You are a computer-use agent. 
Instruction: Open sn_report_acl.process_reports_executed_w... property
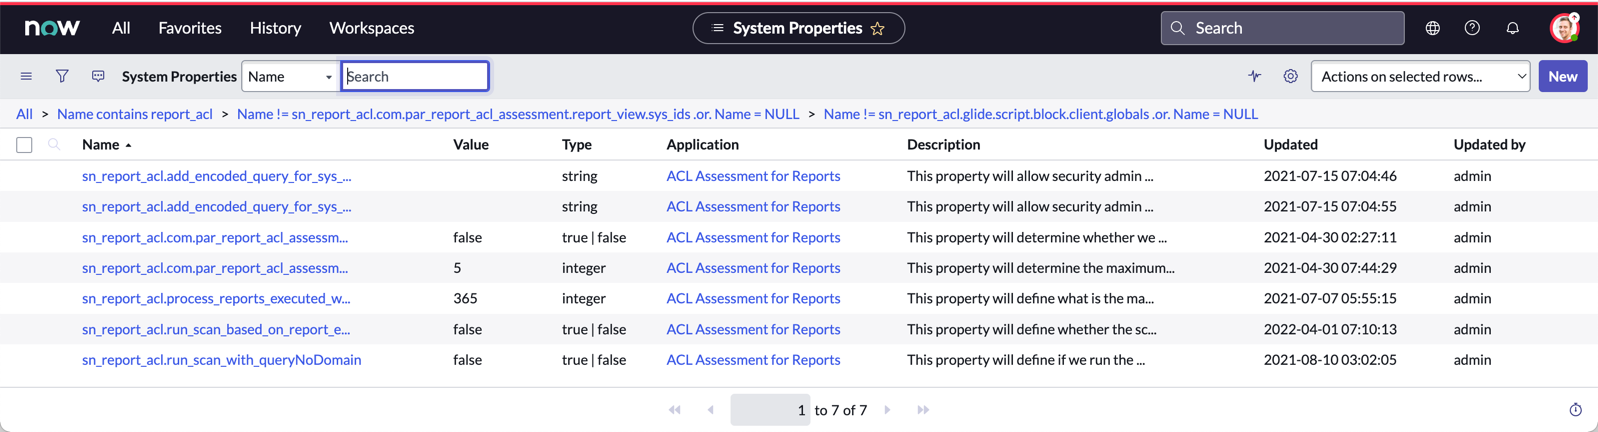[216, 299]
